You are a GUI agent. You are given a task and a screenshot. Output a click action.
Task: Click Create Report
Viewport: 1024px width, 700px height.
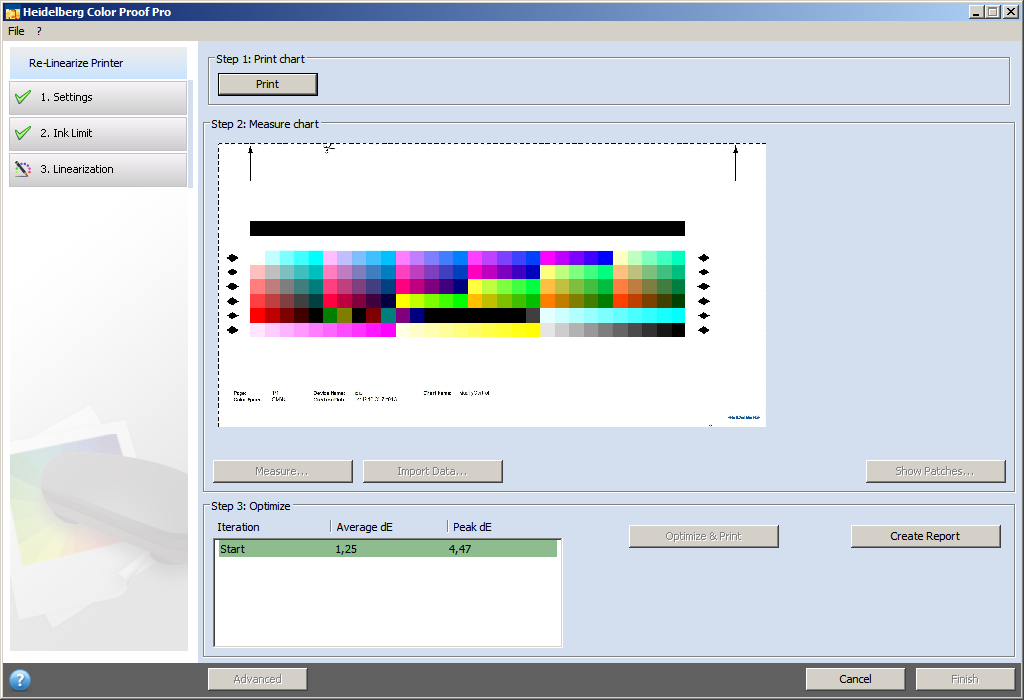coord(925,536)
